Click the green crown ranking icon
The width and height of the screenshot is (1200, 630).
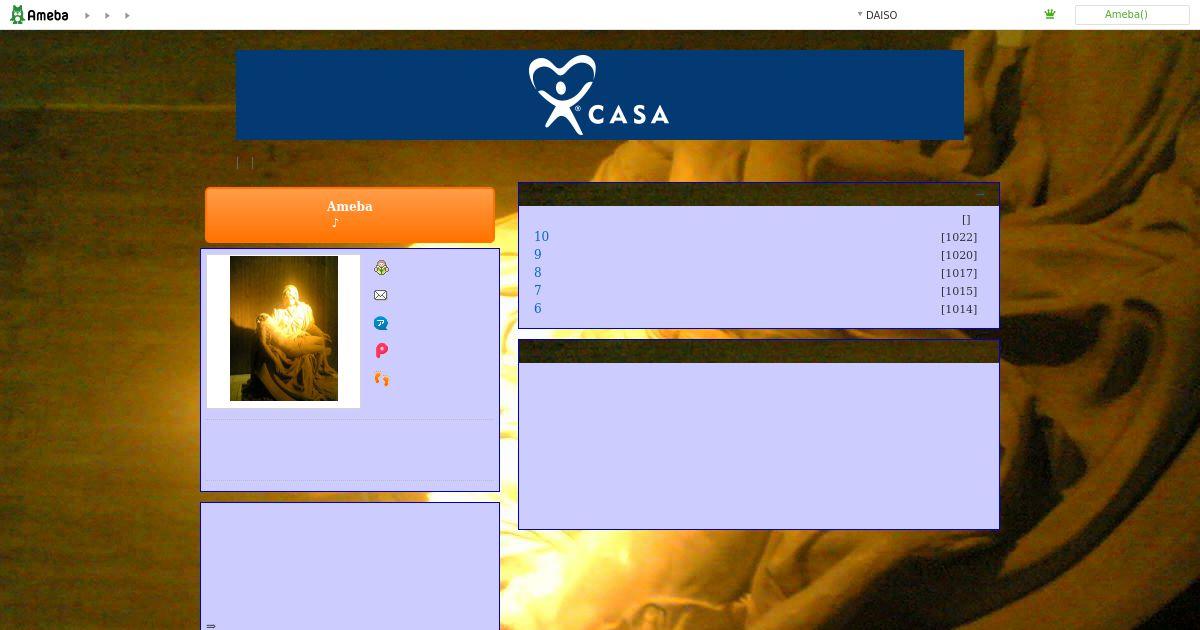tap(1050, 14)
